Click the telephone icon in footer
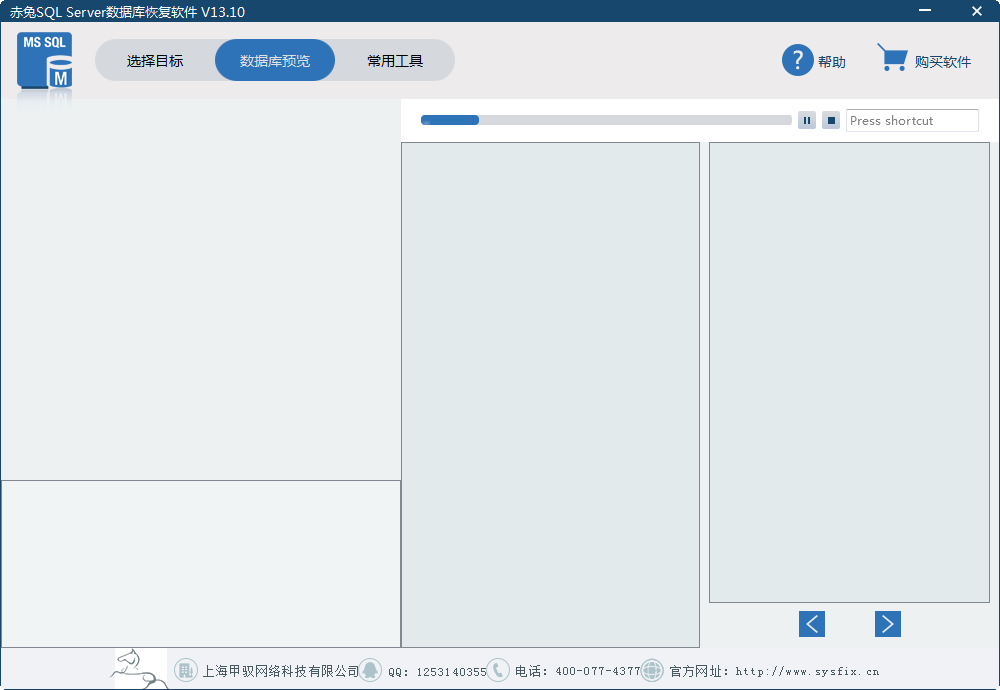Image resolution: width=1000 pixels, height=690 pixels. pyautogui.click(x=498, y=670)
